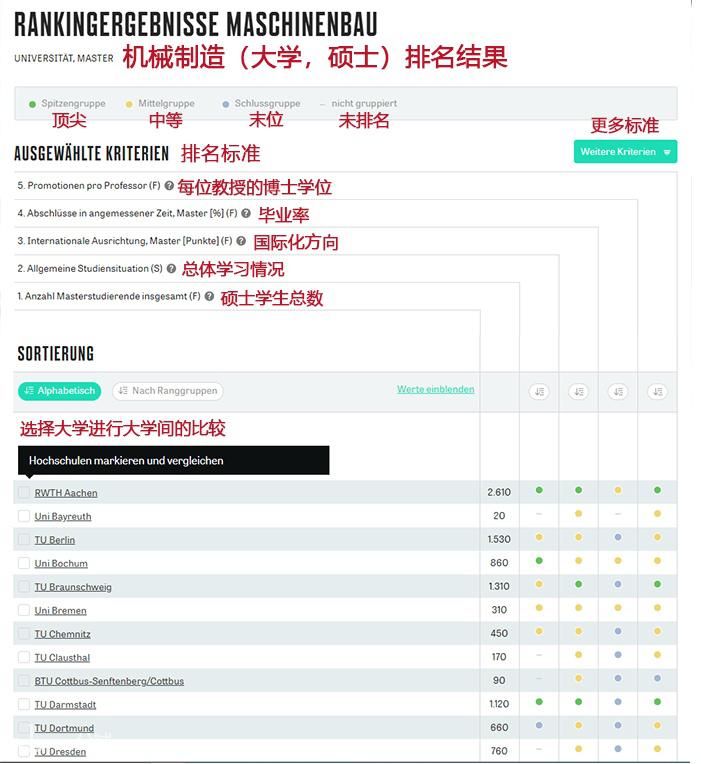
Task: Click yellow Mittelgruppe legend dot
Action: (129, 104)
